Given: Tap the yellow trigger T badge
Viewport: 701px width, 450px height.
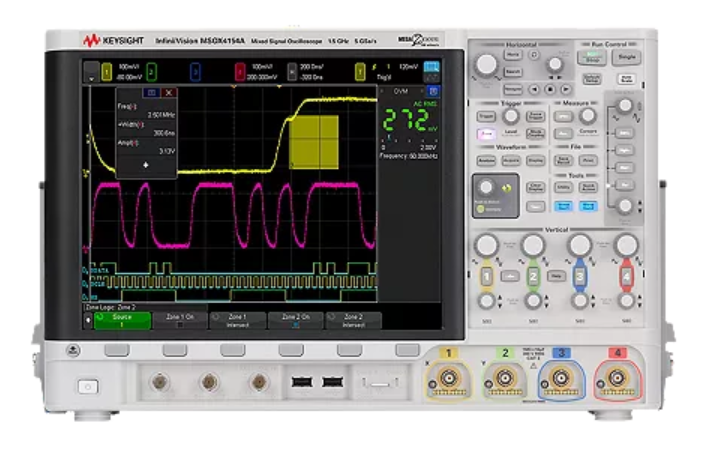Looking at the screenshot, I should [360, 72].
